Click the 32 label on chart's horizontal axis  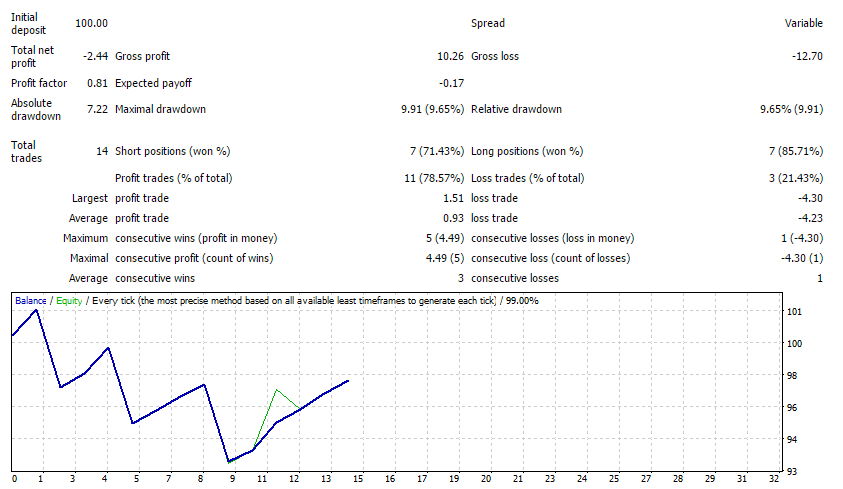pyautogui.click(x=774, y=478)
